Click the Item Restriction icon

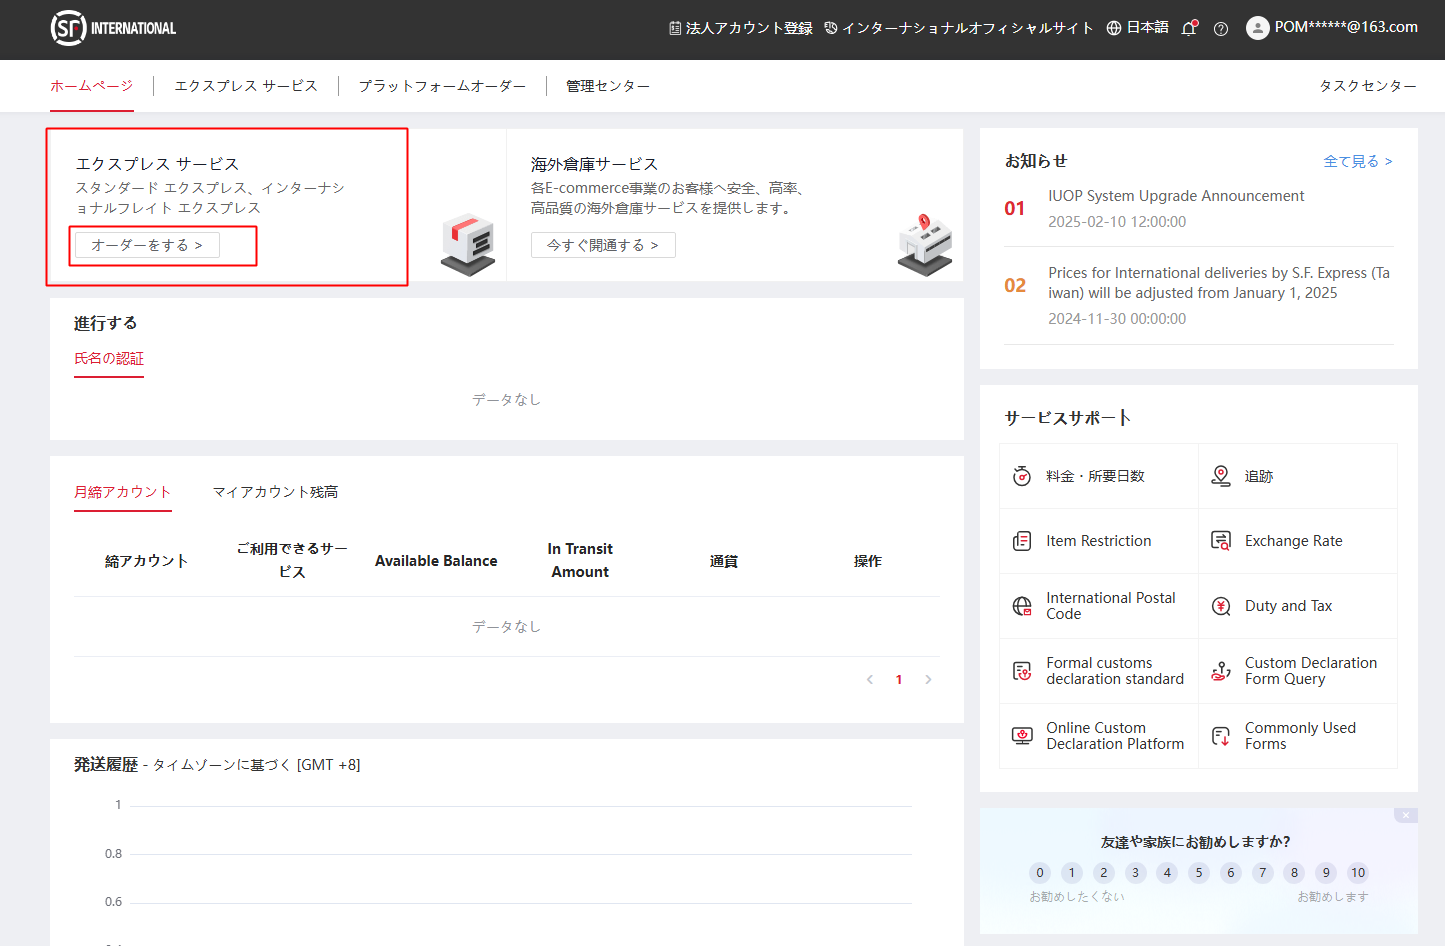click(x=1022, y=540)
